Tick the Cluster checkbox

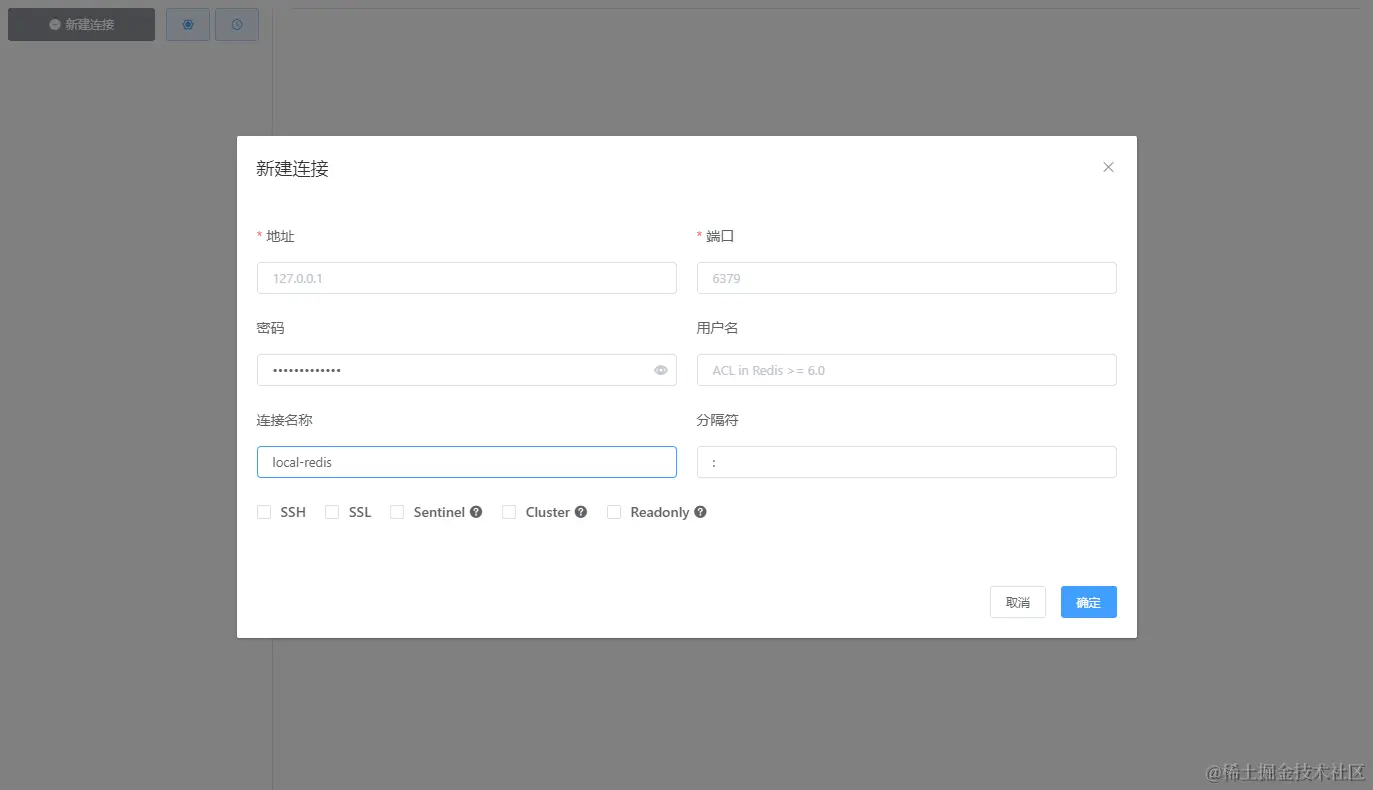click(508, 512)
